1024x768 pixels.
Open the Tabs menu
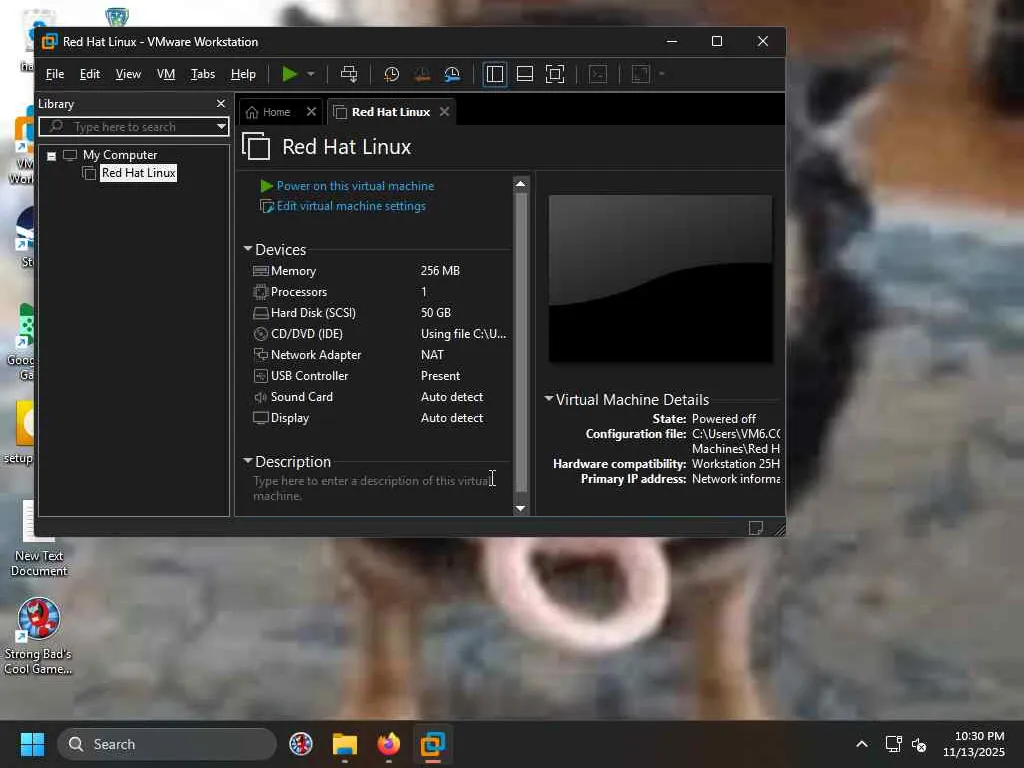(202, 74)
